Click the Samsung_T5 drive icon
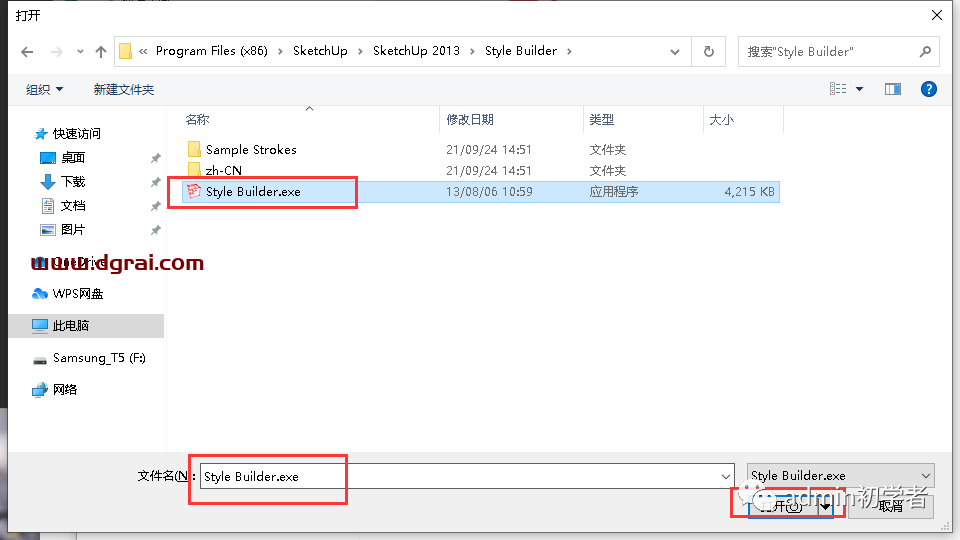 (40, 359)
